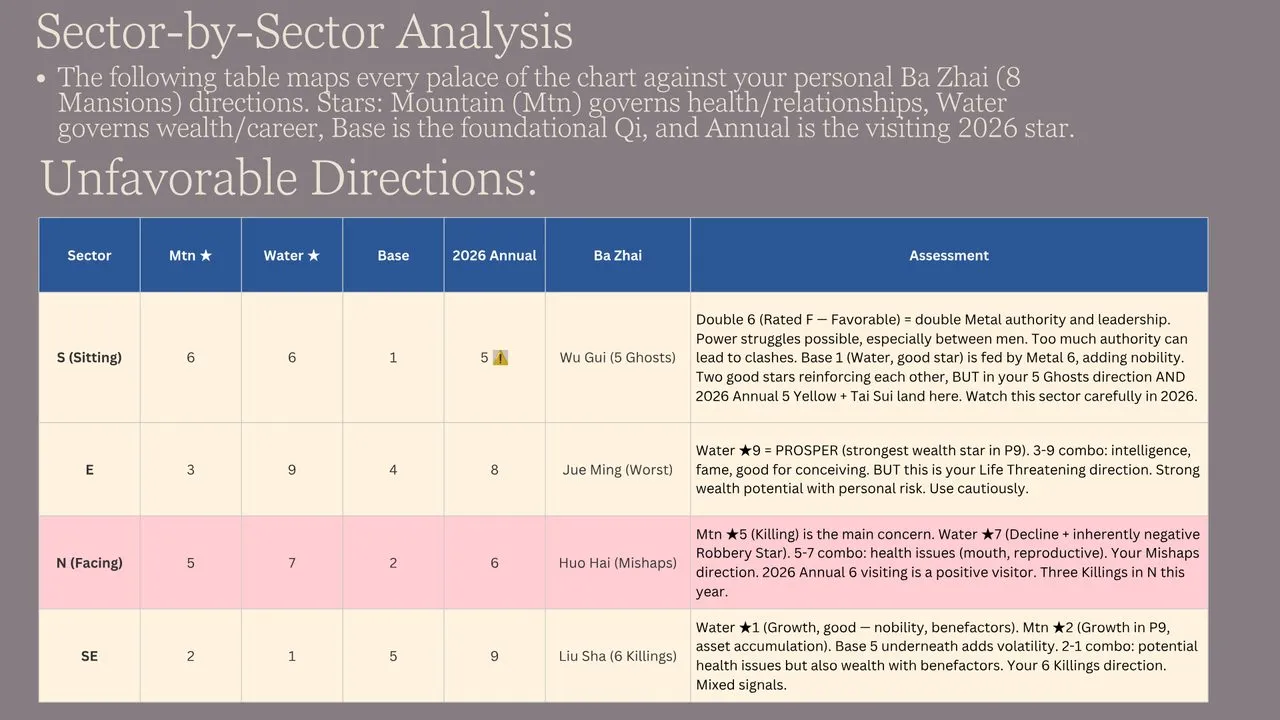1280x720 pixels.
Task: Click the N (Facing) sector cell
Action: click(89, 563)
